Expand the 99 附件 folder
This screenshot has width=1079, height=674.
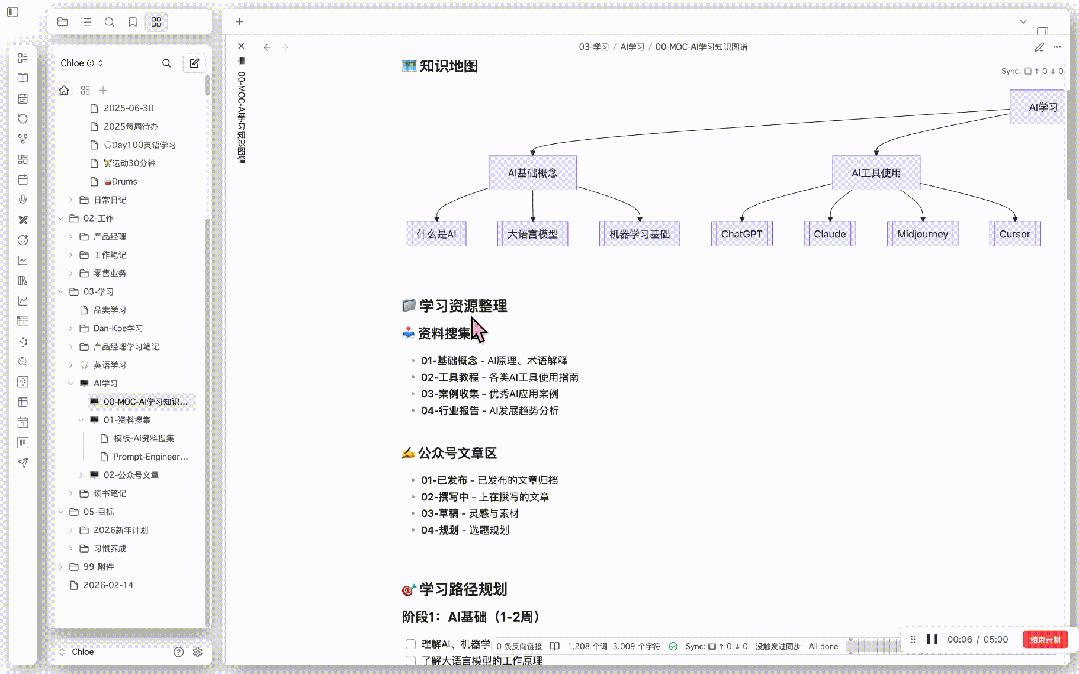[x=61, y=567]
